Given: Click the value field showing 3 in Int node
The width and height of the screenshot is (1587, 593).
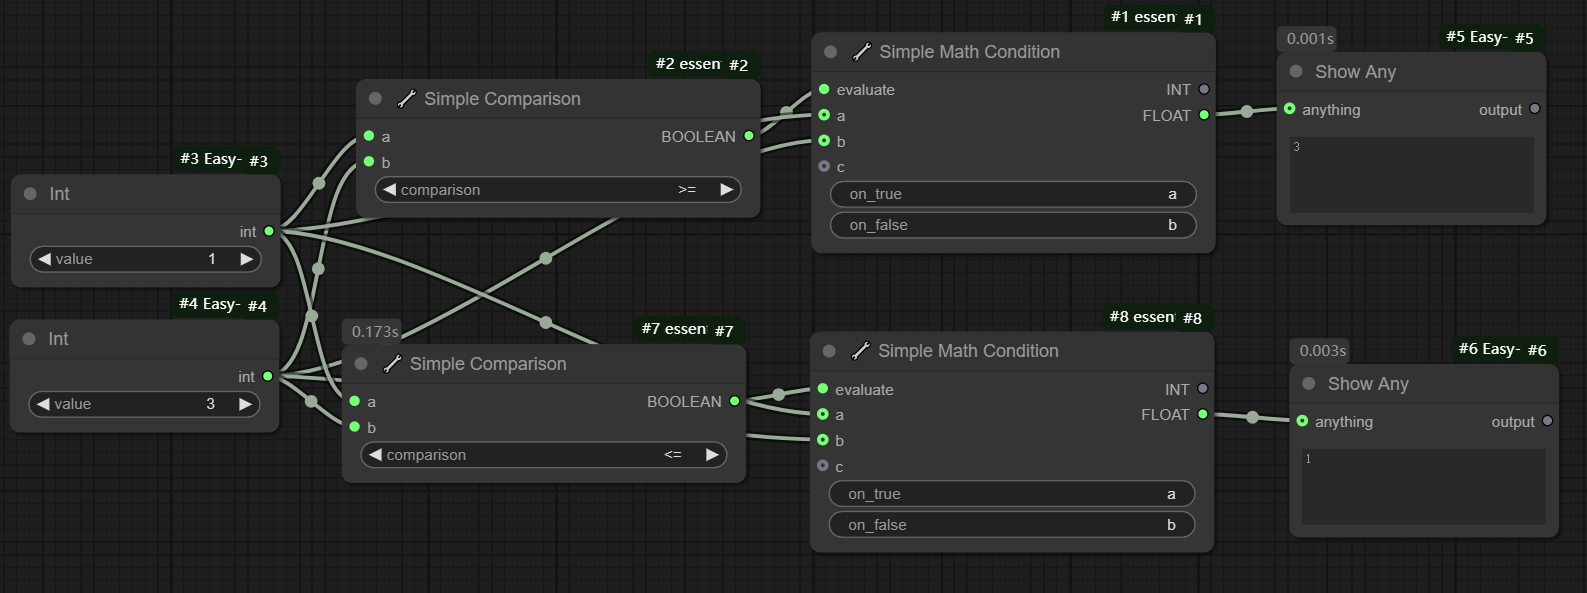Looking at the screenshot, I should (145, 404).
